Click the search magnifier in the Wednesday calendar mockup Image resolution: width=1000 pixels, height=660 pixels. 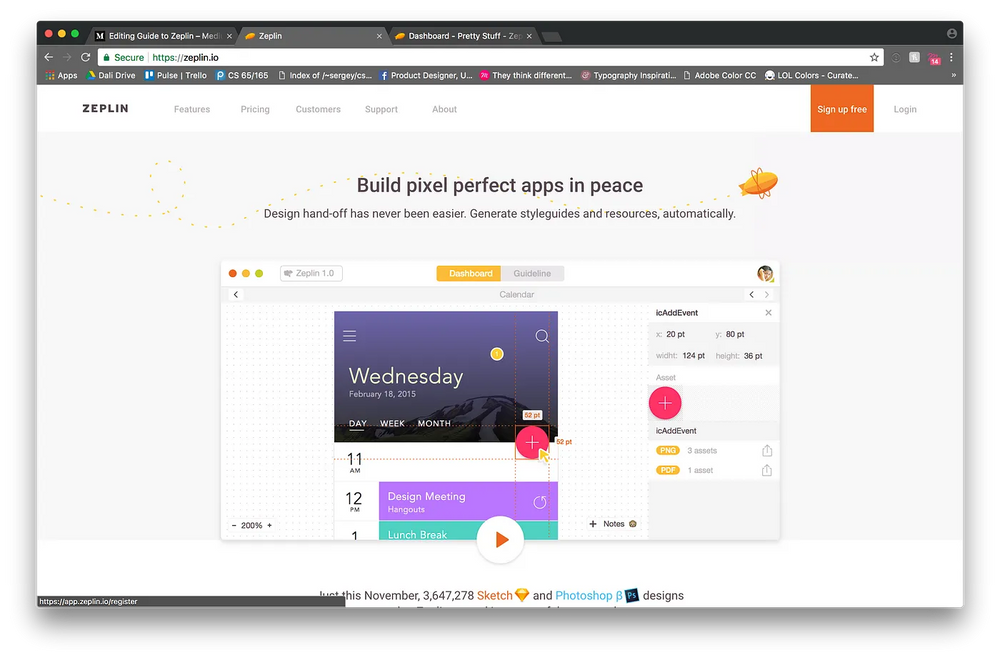tap(542, 336)
